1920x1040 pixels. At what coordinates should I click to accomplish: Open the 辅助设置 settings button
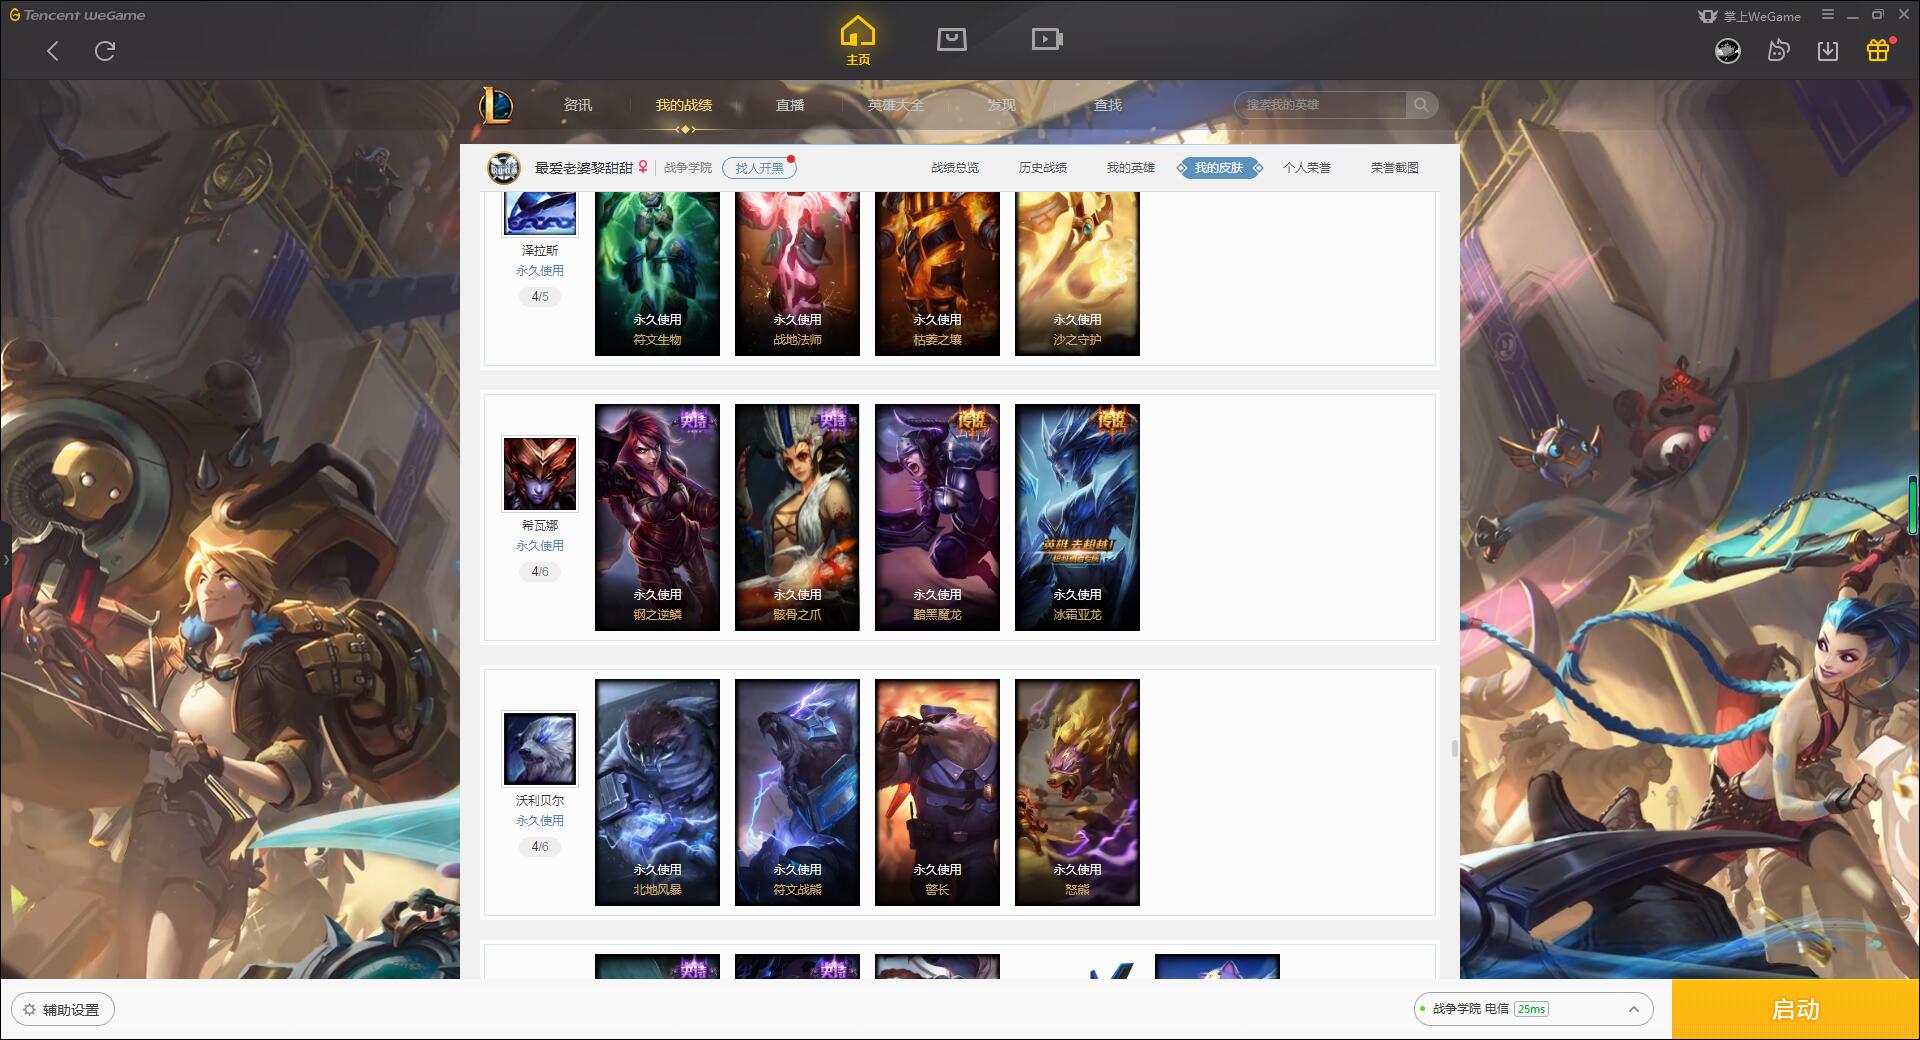(x=63, y=1010)
